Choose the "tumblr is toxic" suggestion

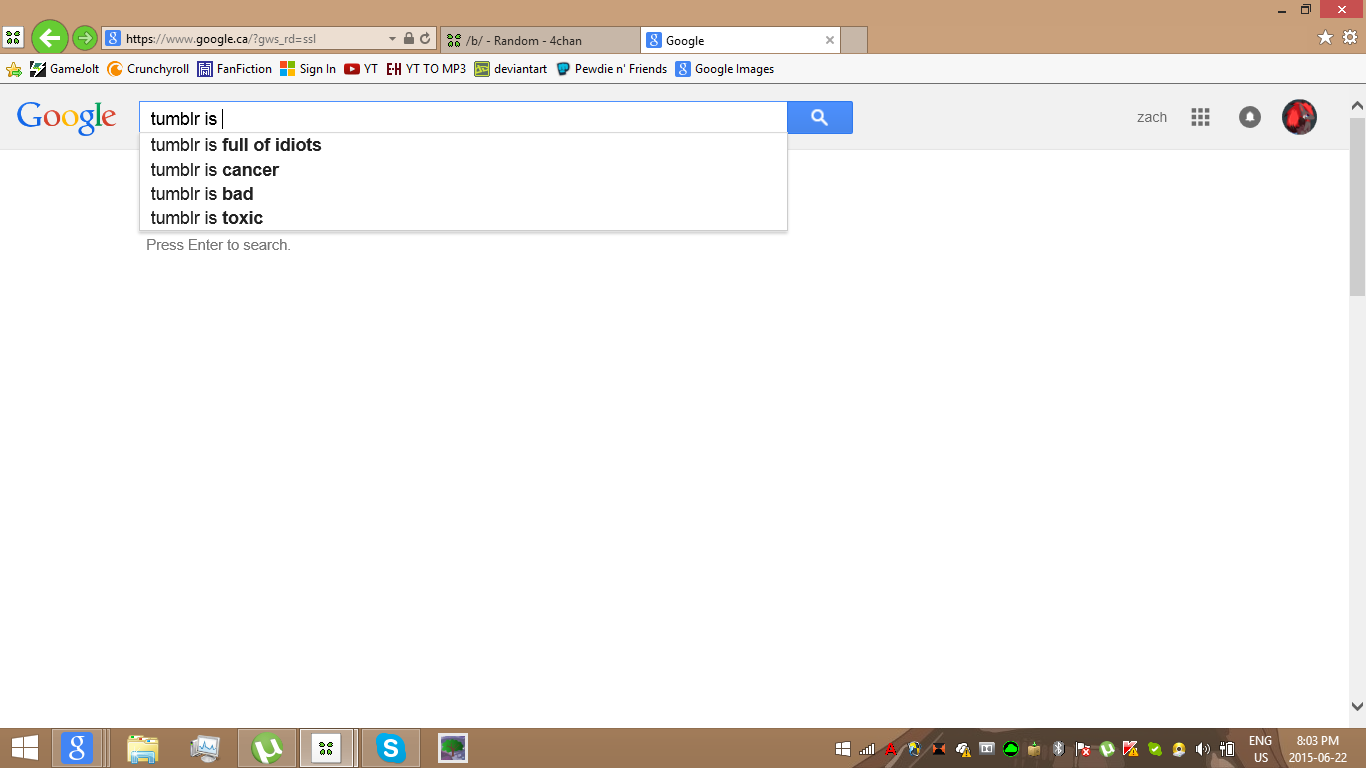pyautogui.click(x=207, y=218)
